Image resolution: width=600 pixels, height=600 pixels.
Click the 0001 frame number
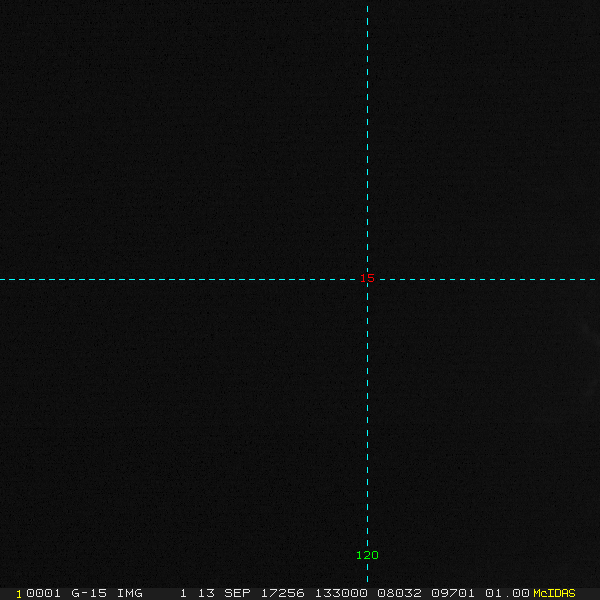click(x=43, y=593)
